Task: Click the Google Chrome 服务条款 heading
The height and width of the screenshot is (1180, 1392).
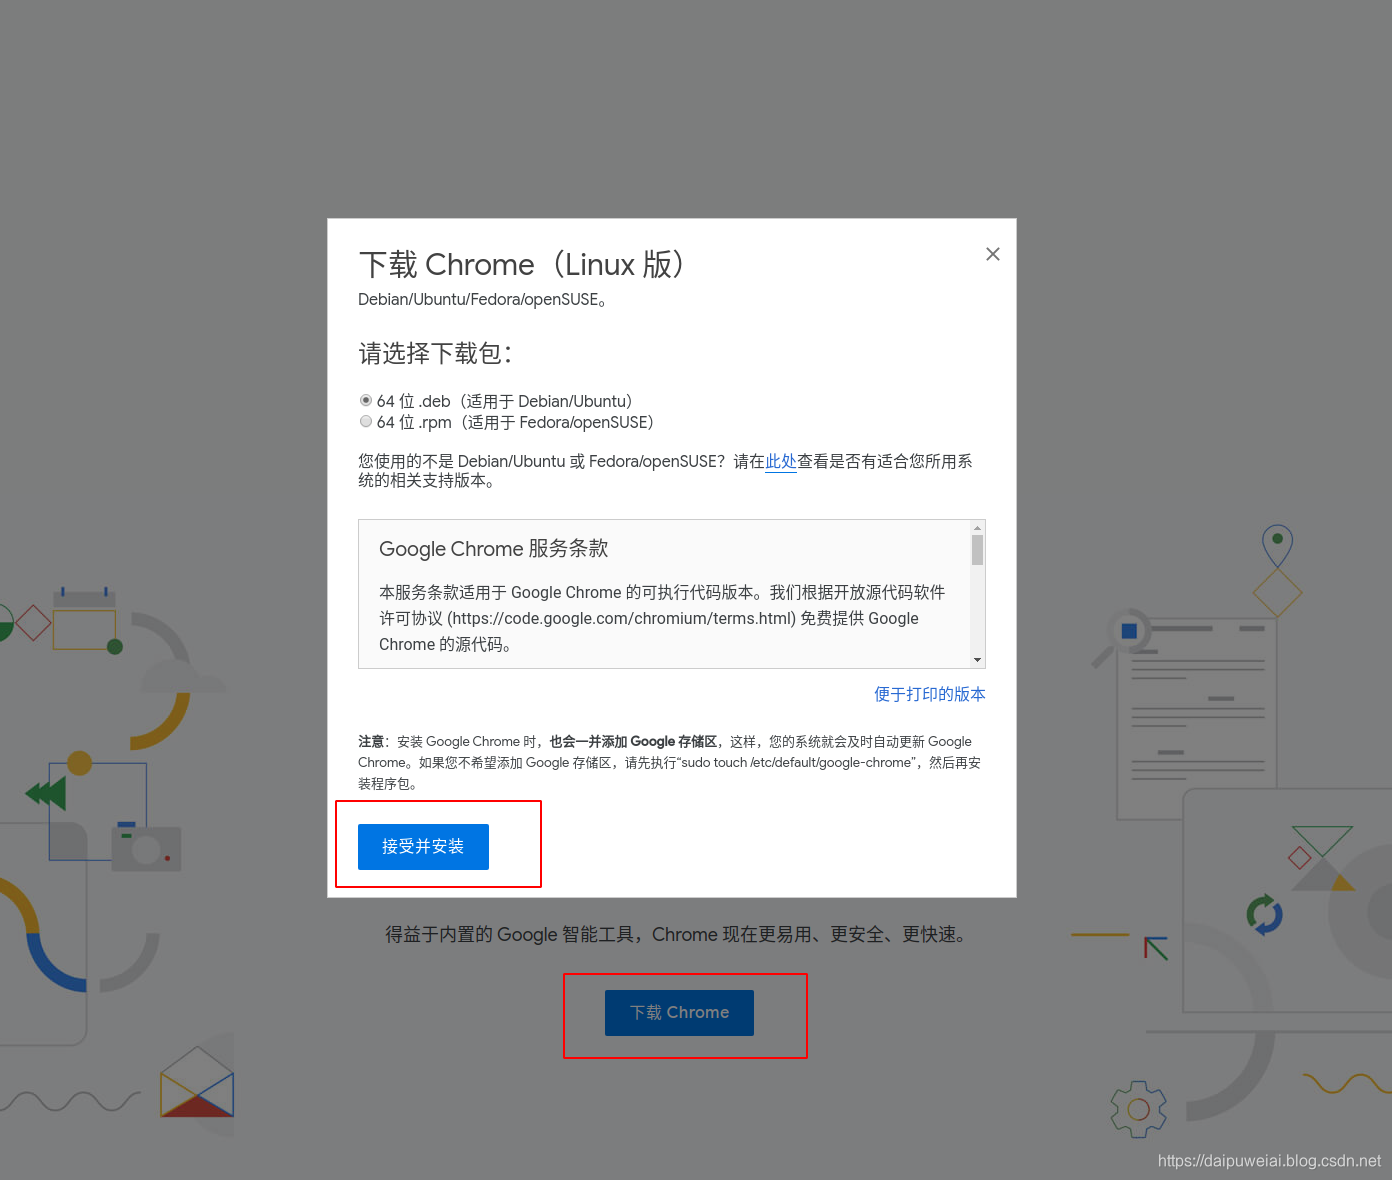Action: [493, 549]
